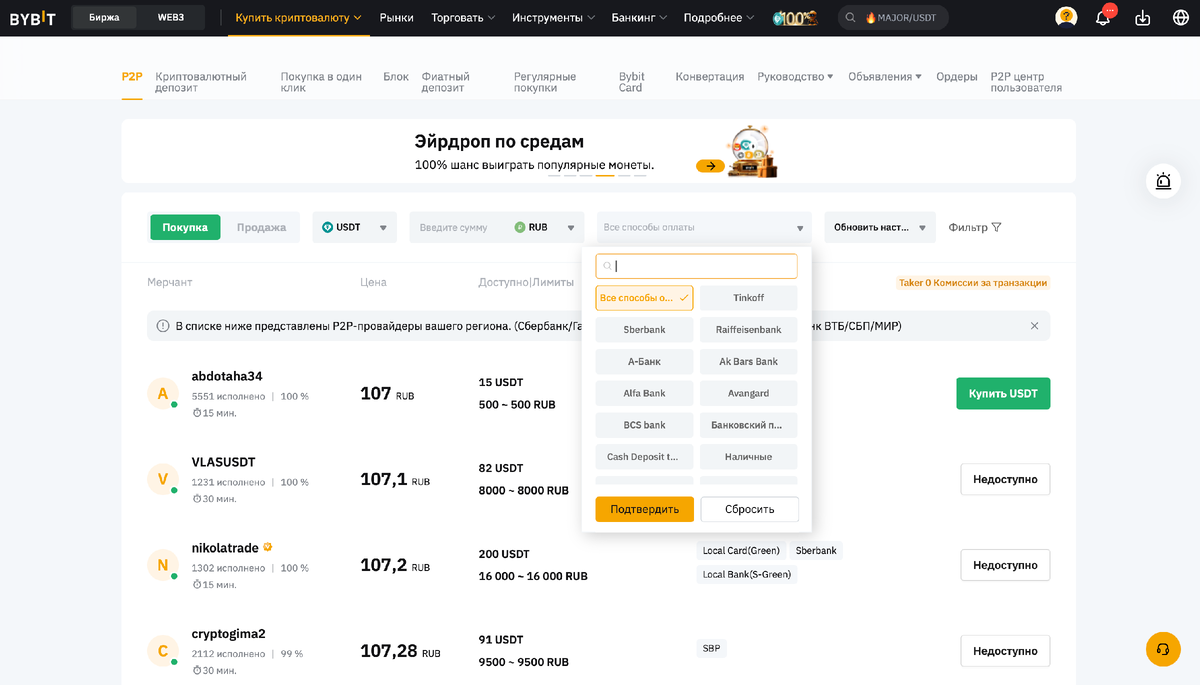1200x685 pixels.
Task: Select Alfa Bank payment option
Action: tap(645, 393)
